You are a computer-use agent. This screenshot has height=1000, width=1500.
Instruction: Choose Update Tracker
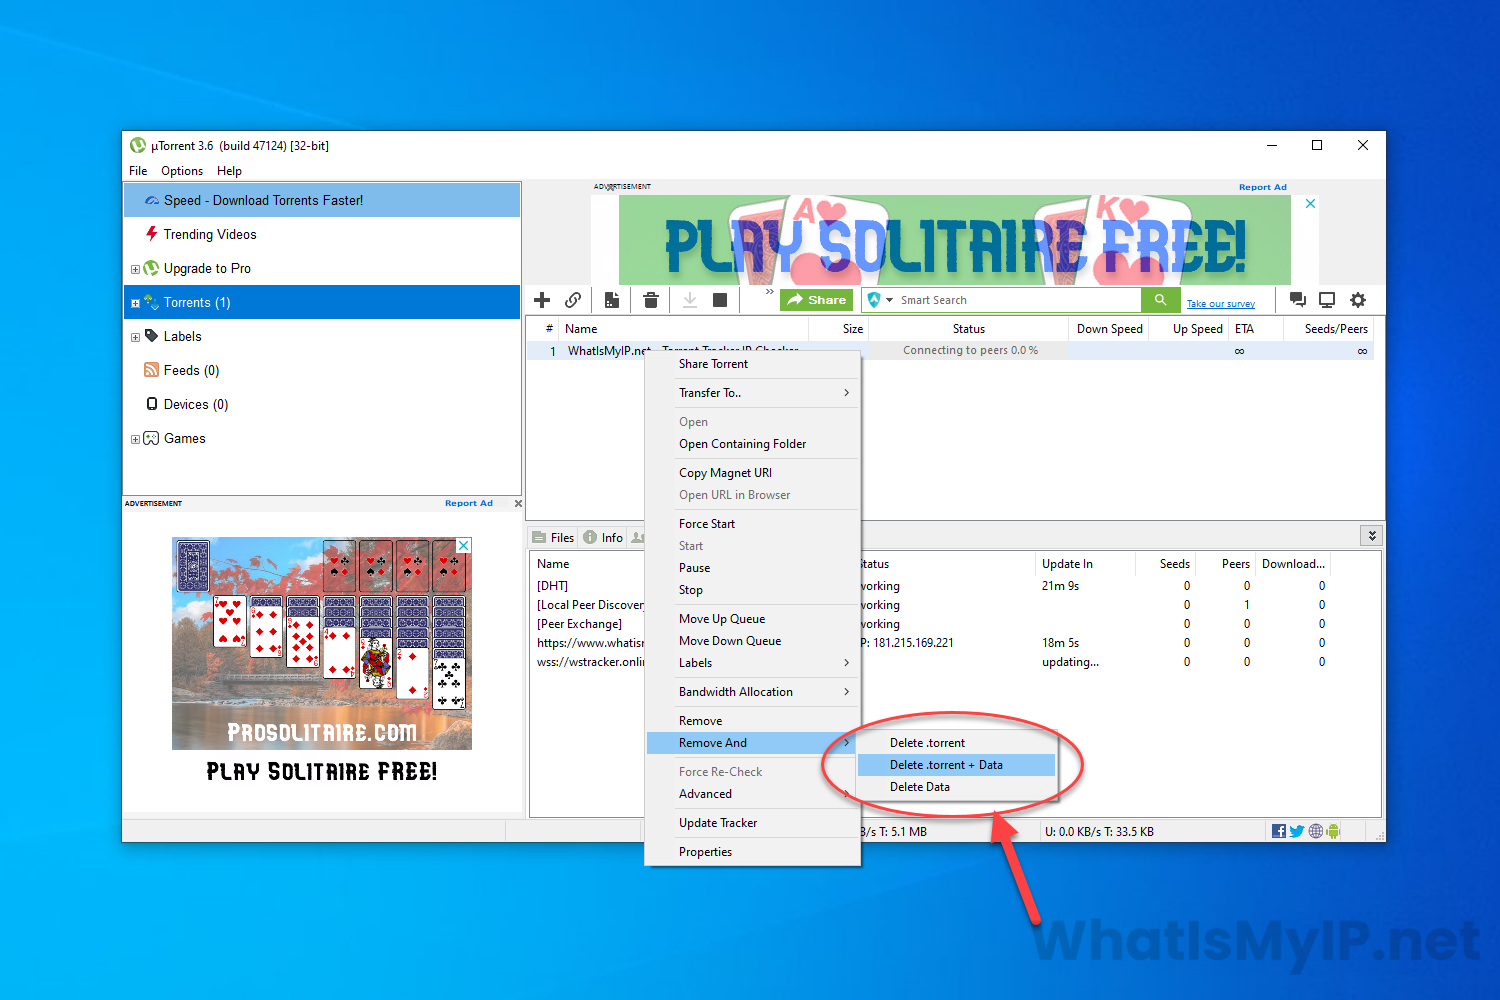click(x=753, y=823)
